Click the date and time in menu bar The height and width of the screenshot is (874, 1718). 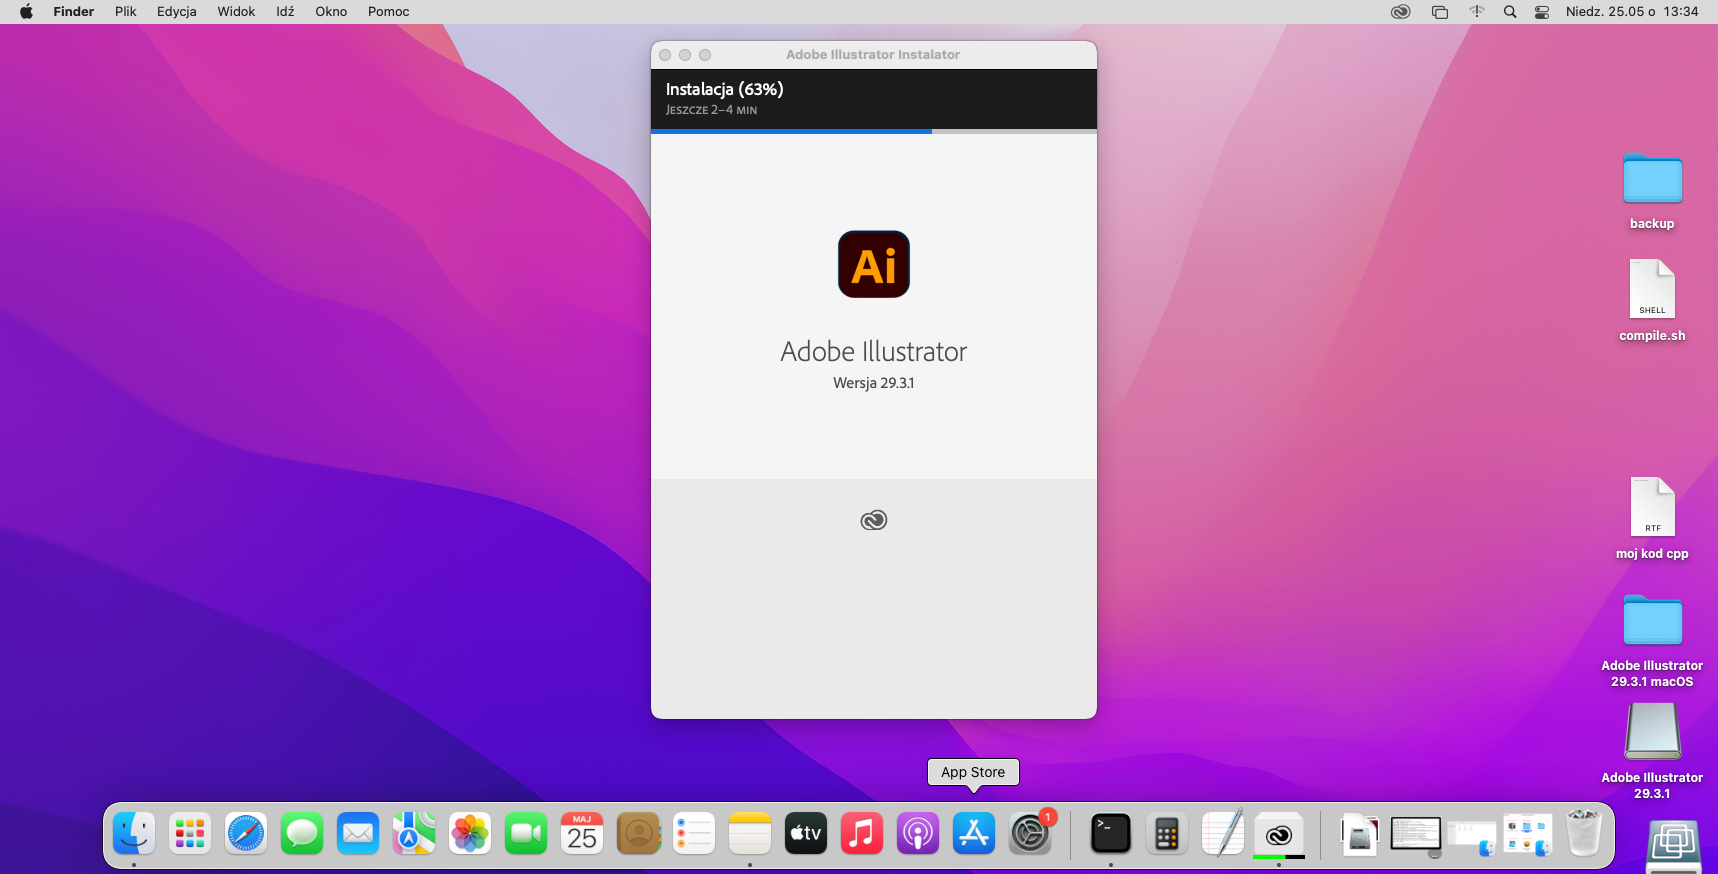click(1632, 12)
